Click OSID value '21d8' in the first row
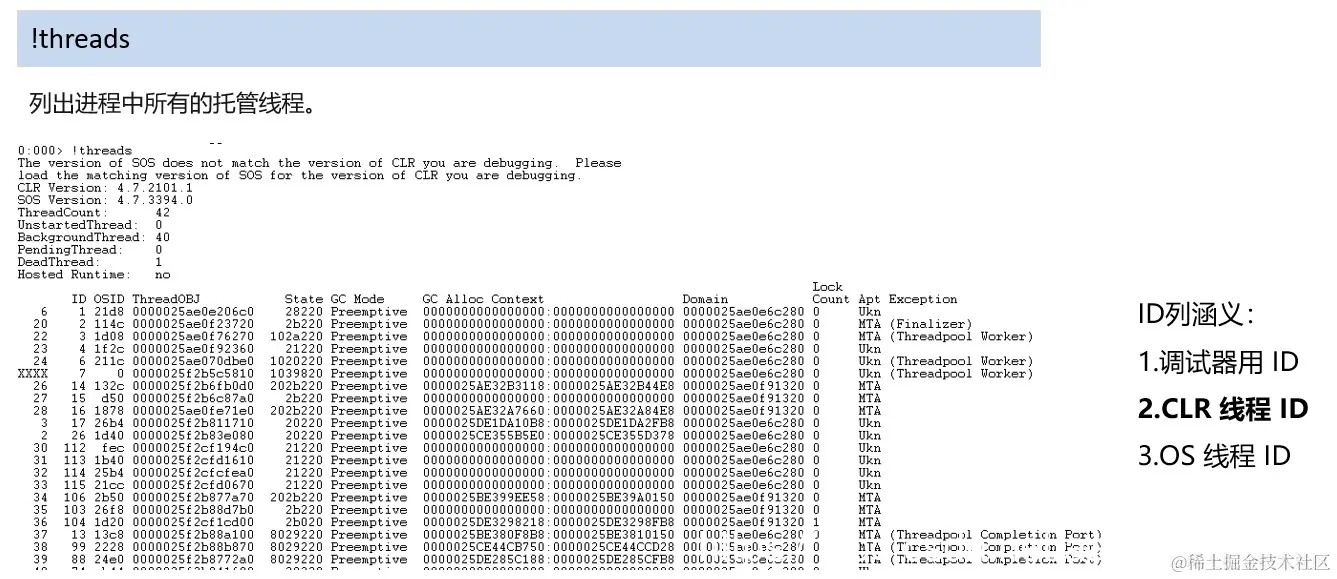 pyautogui.click(x=109, y=311)
